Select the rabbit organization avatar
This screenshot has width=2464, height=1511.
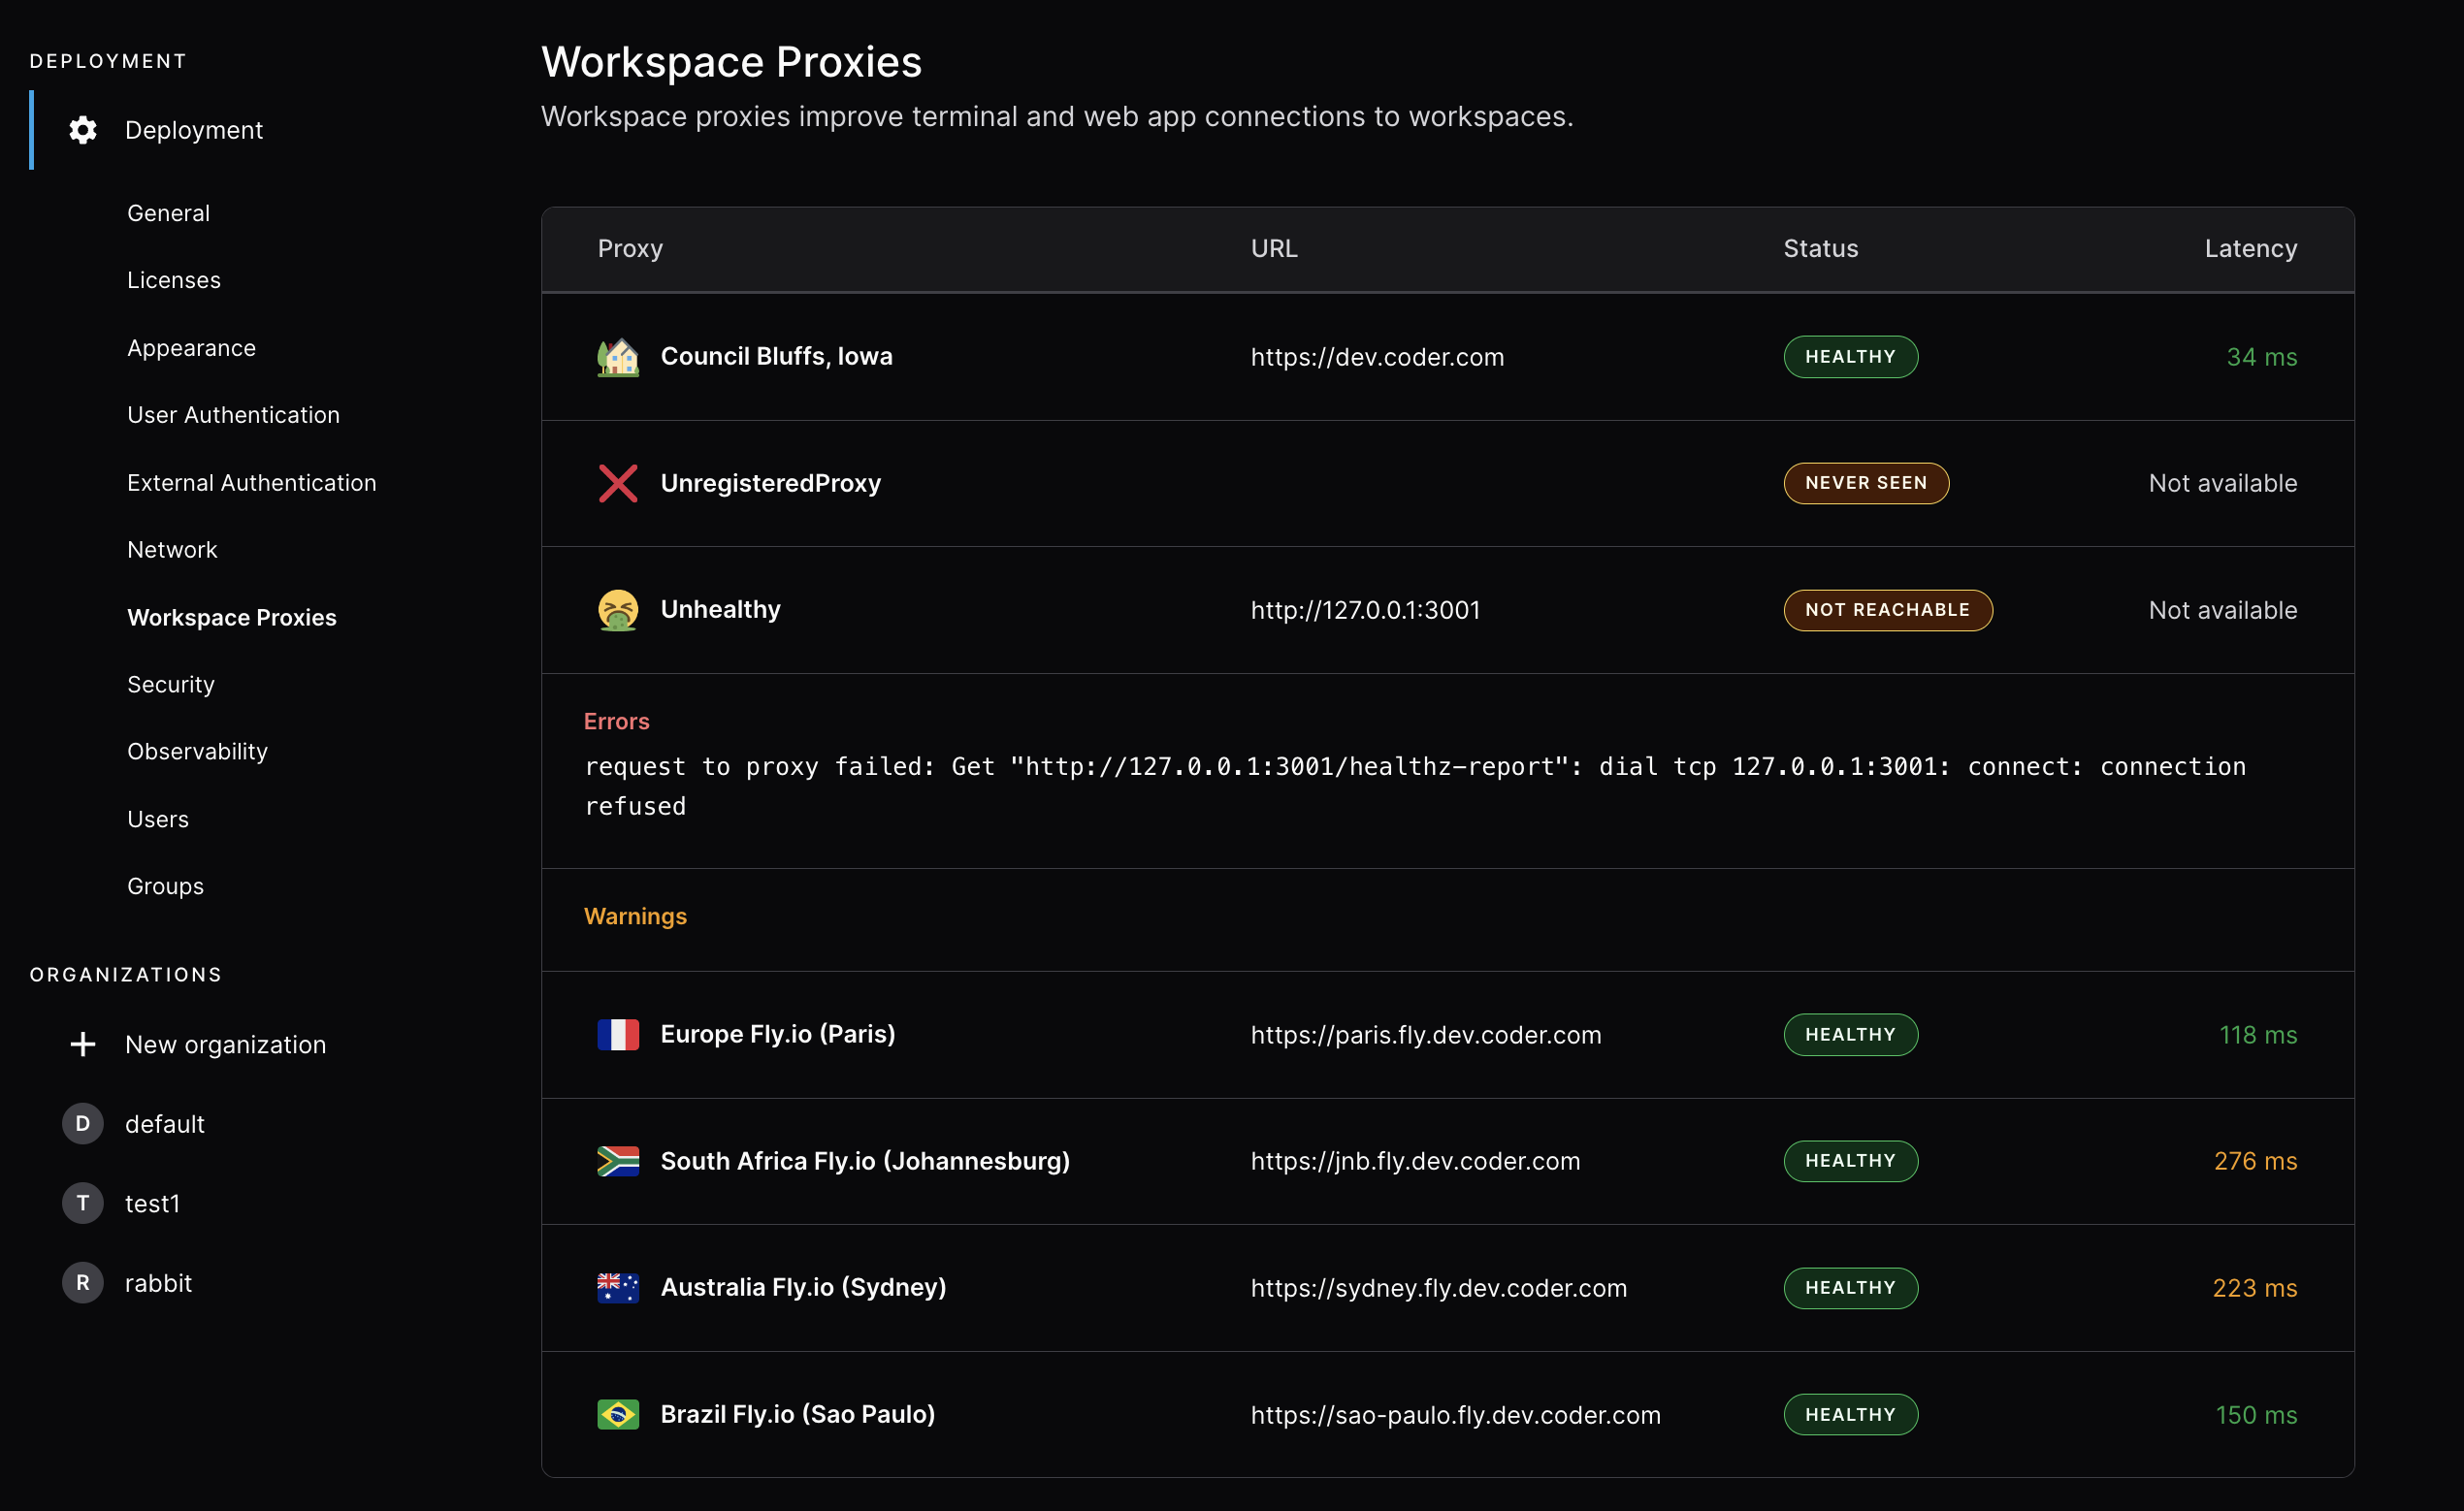click(82, 1282)
